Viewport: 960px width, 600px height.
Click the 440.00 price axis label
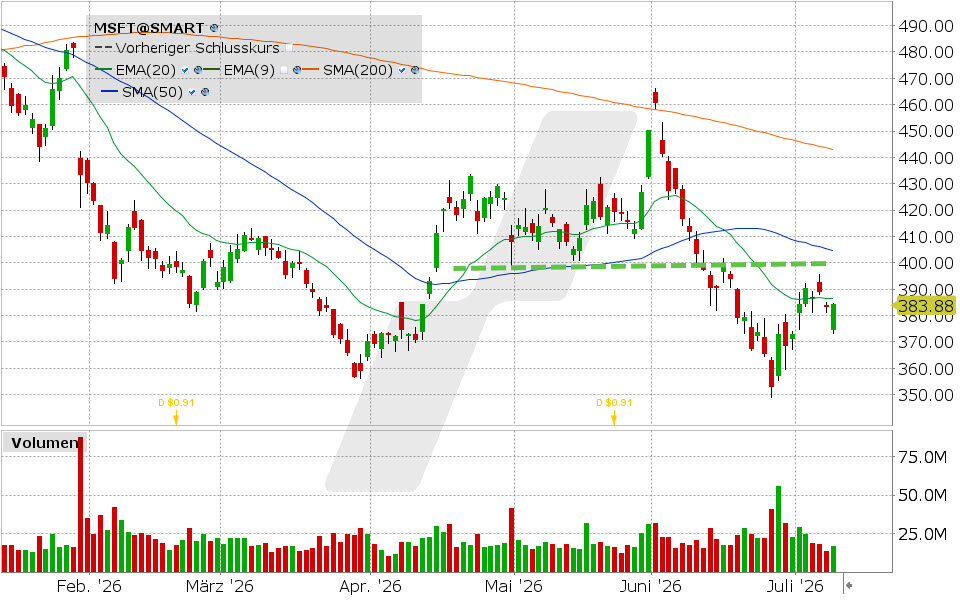coord(926,158)
